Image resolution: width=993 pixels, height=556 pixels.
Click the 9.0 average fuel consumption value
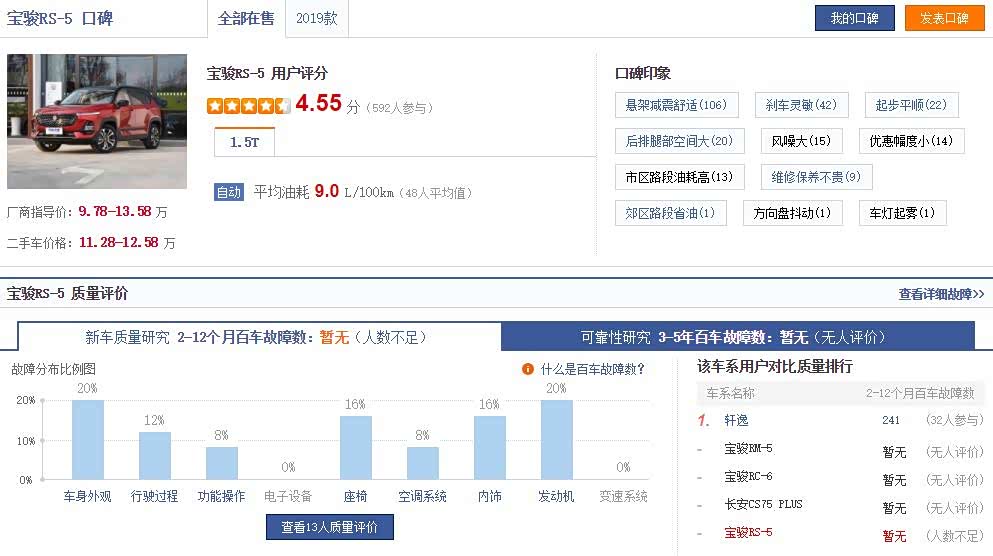point(327,191)
